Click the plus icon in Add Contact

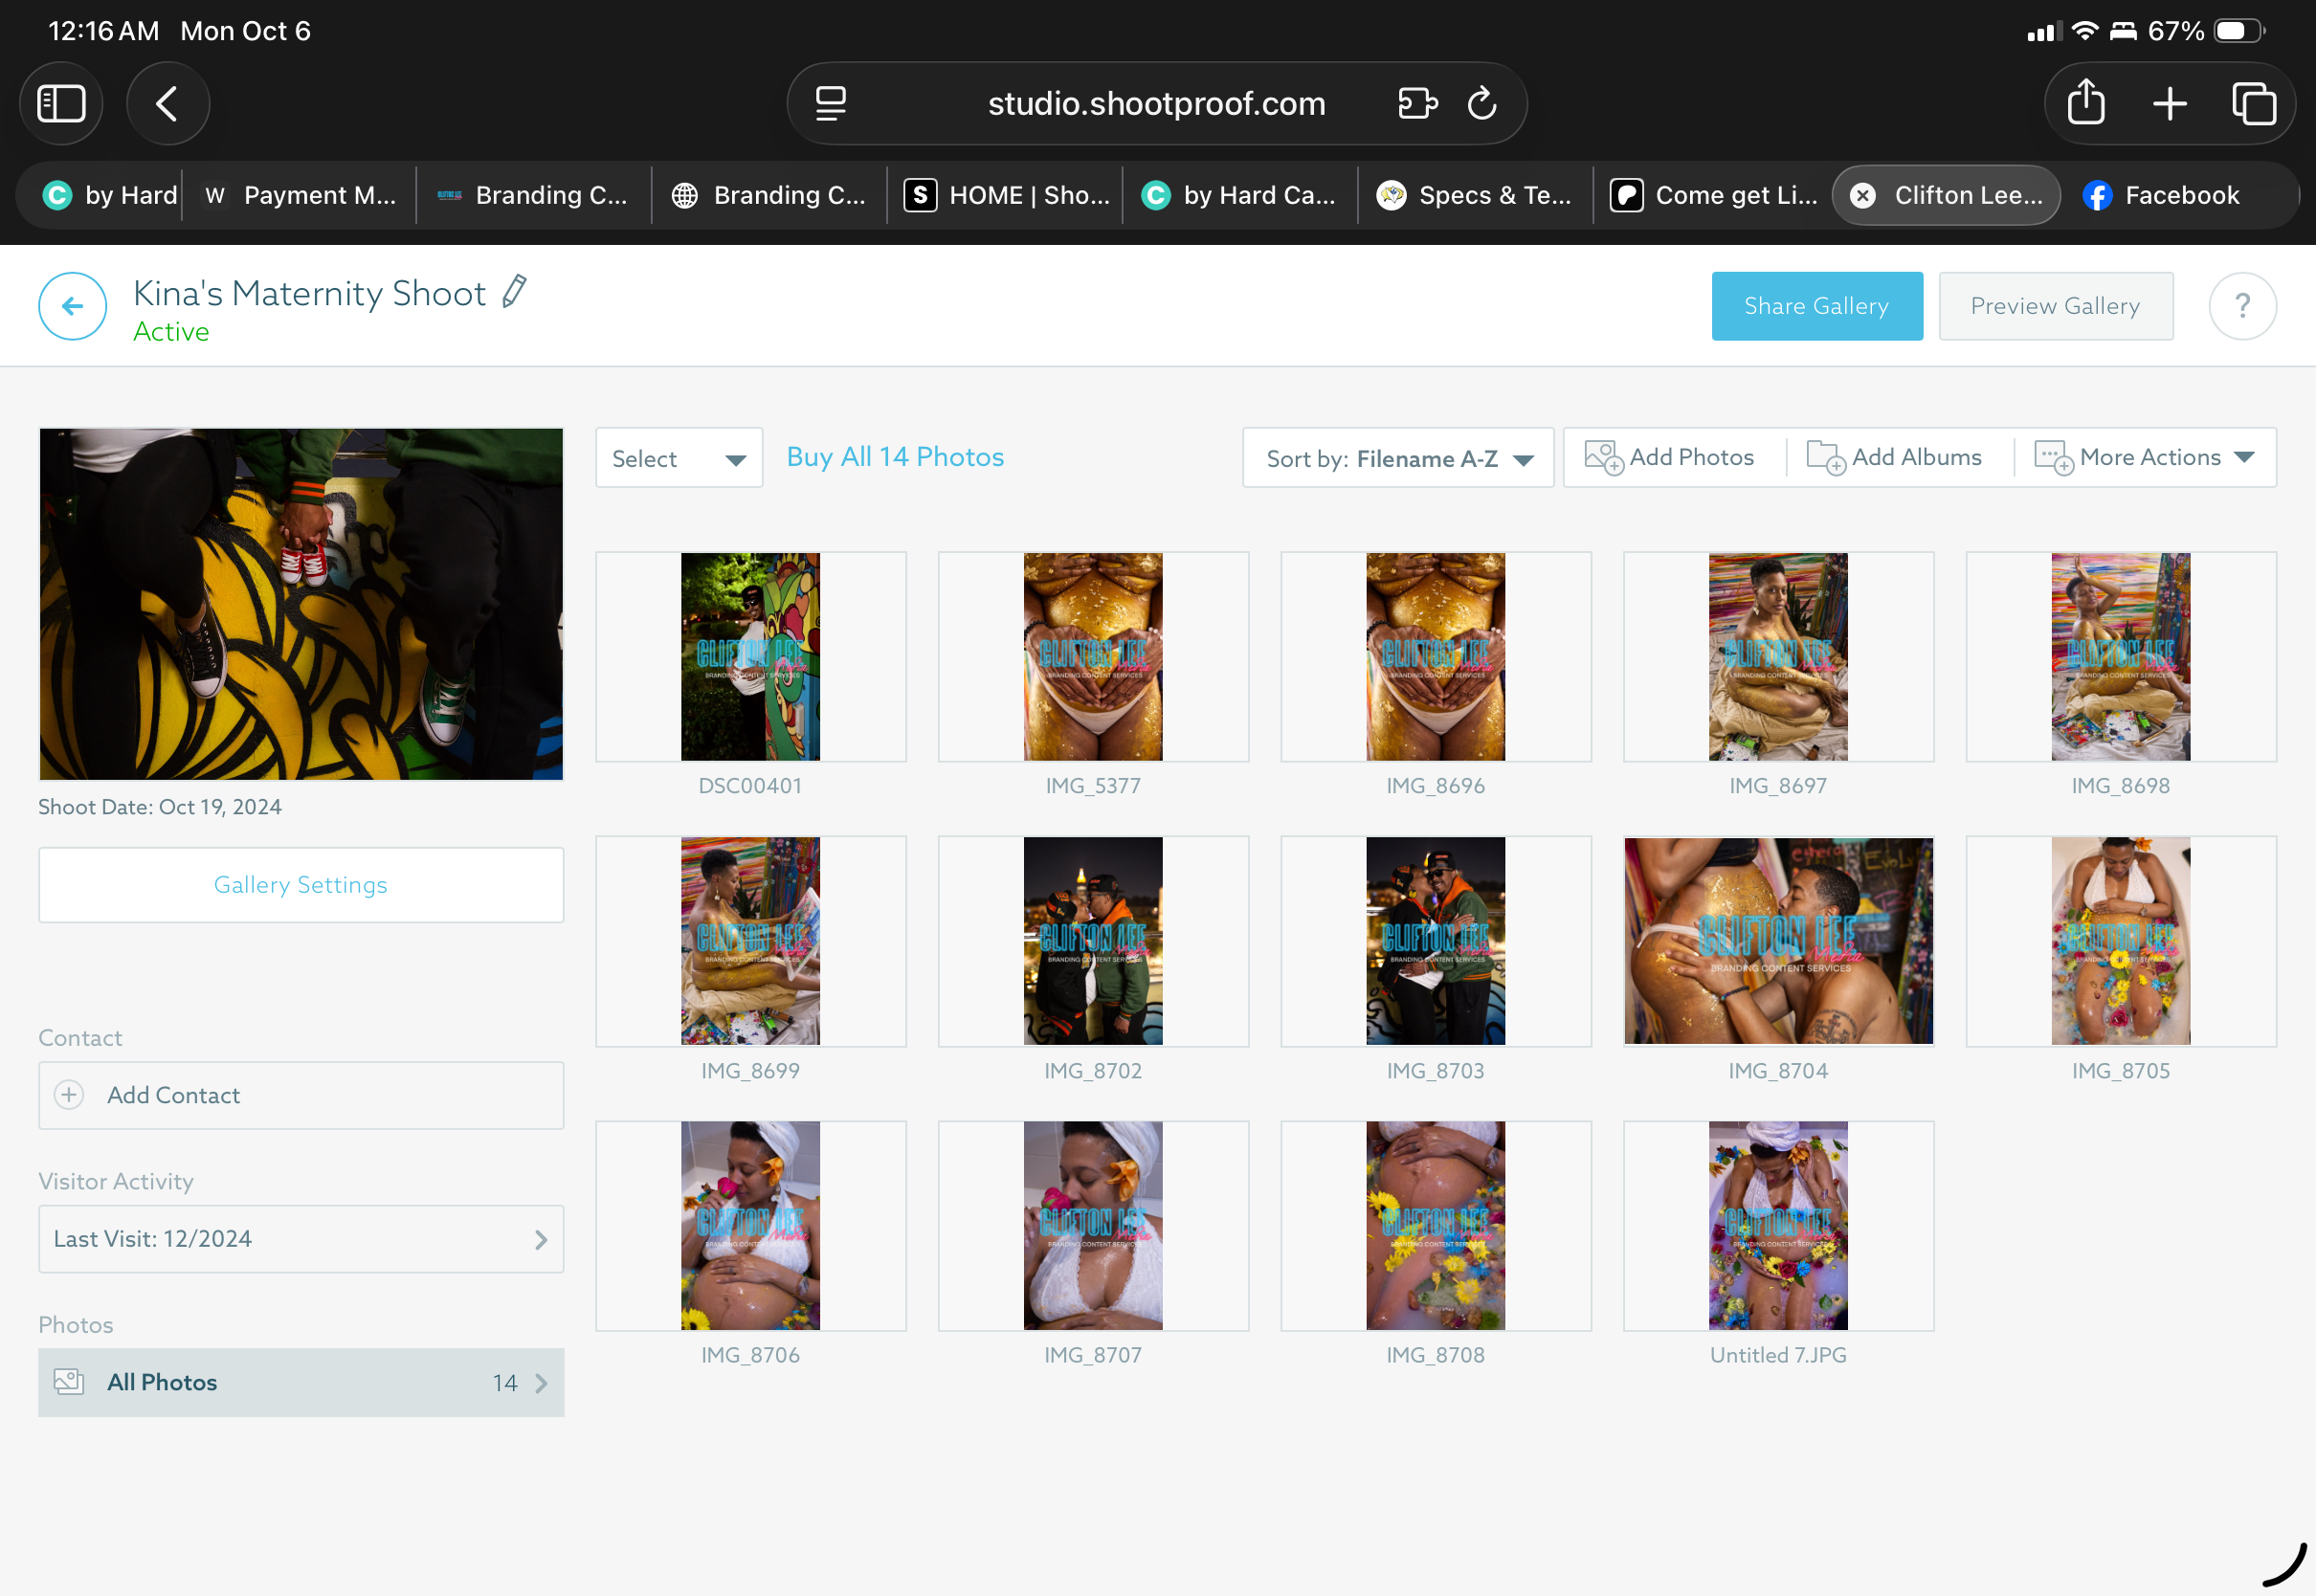click(69, 1095)
